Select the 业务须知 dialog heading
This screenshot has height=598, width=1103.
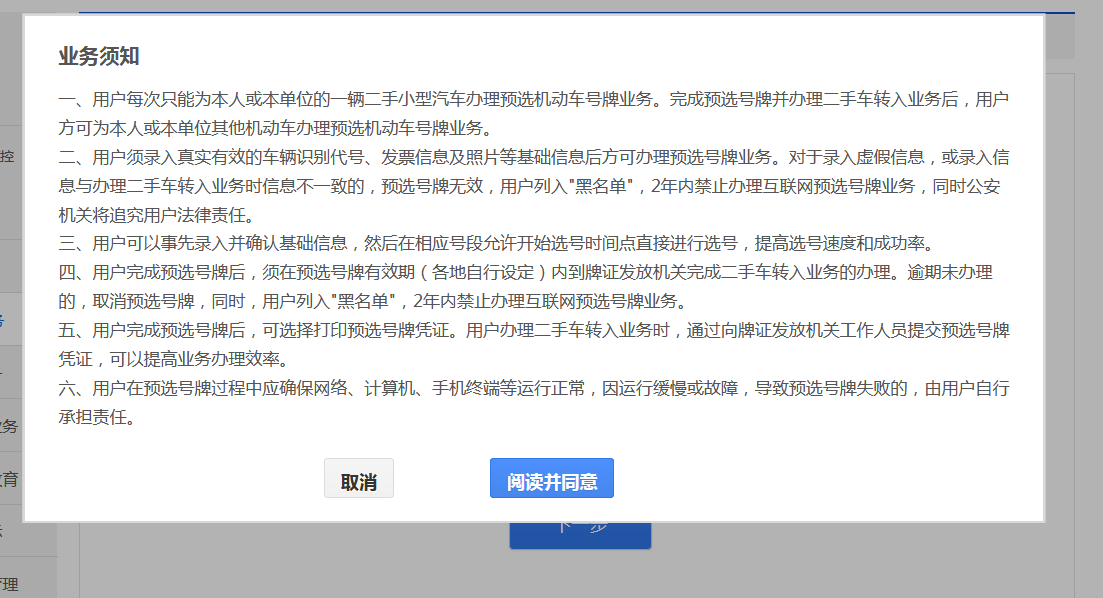99,56
